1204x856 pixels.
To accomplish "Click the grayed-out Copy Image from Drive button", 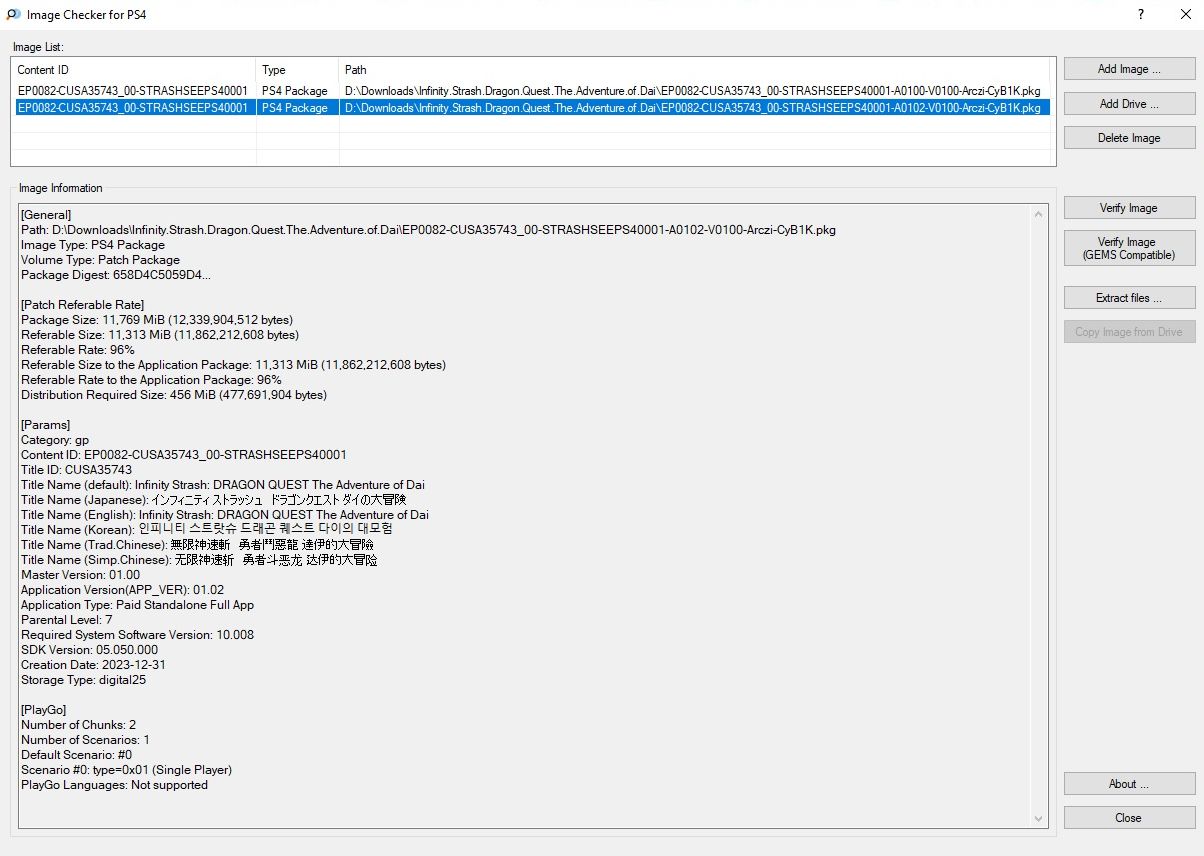I will point(1129,332).
